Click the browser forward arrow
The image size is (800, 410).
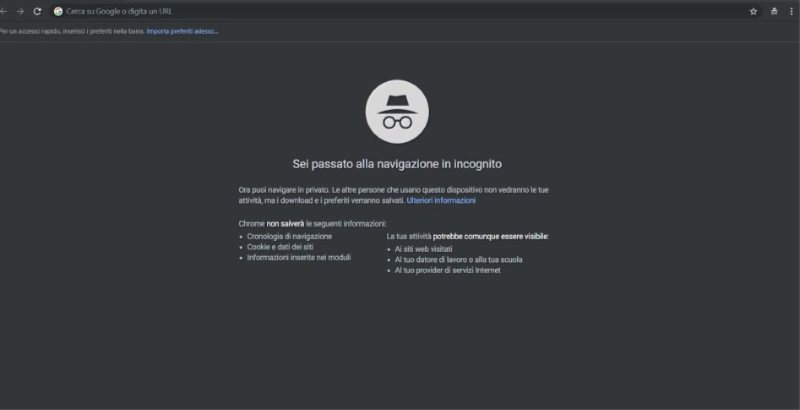pos(20,11)
